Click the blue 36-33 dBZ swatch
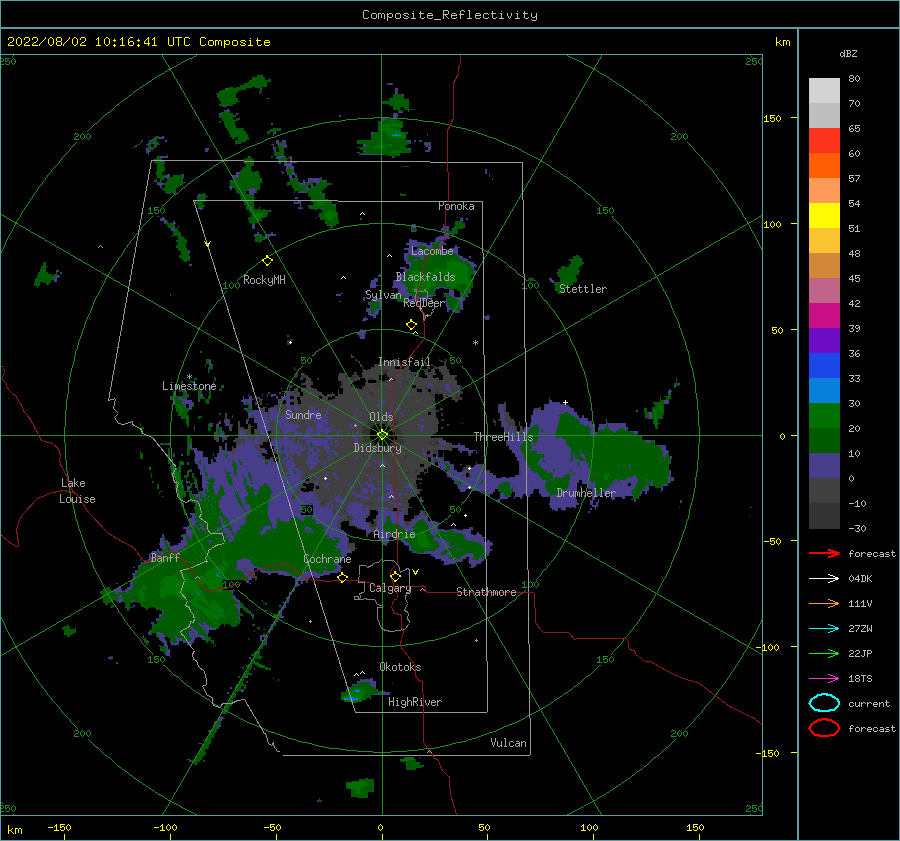The image size is (900, 841). (824, 366)
